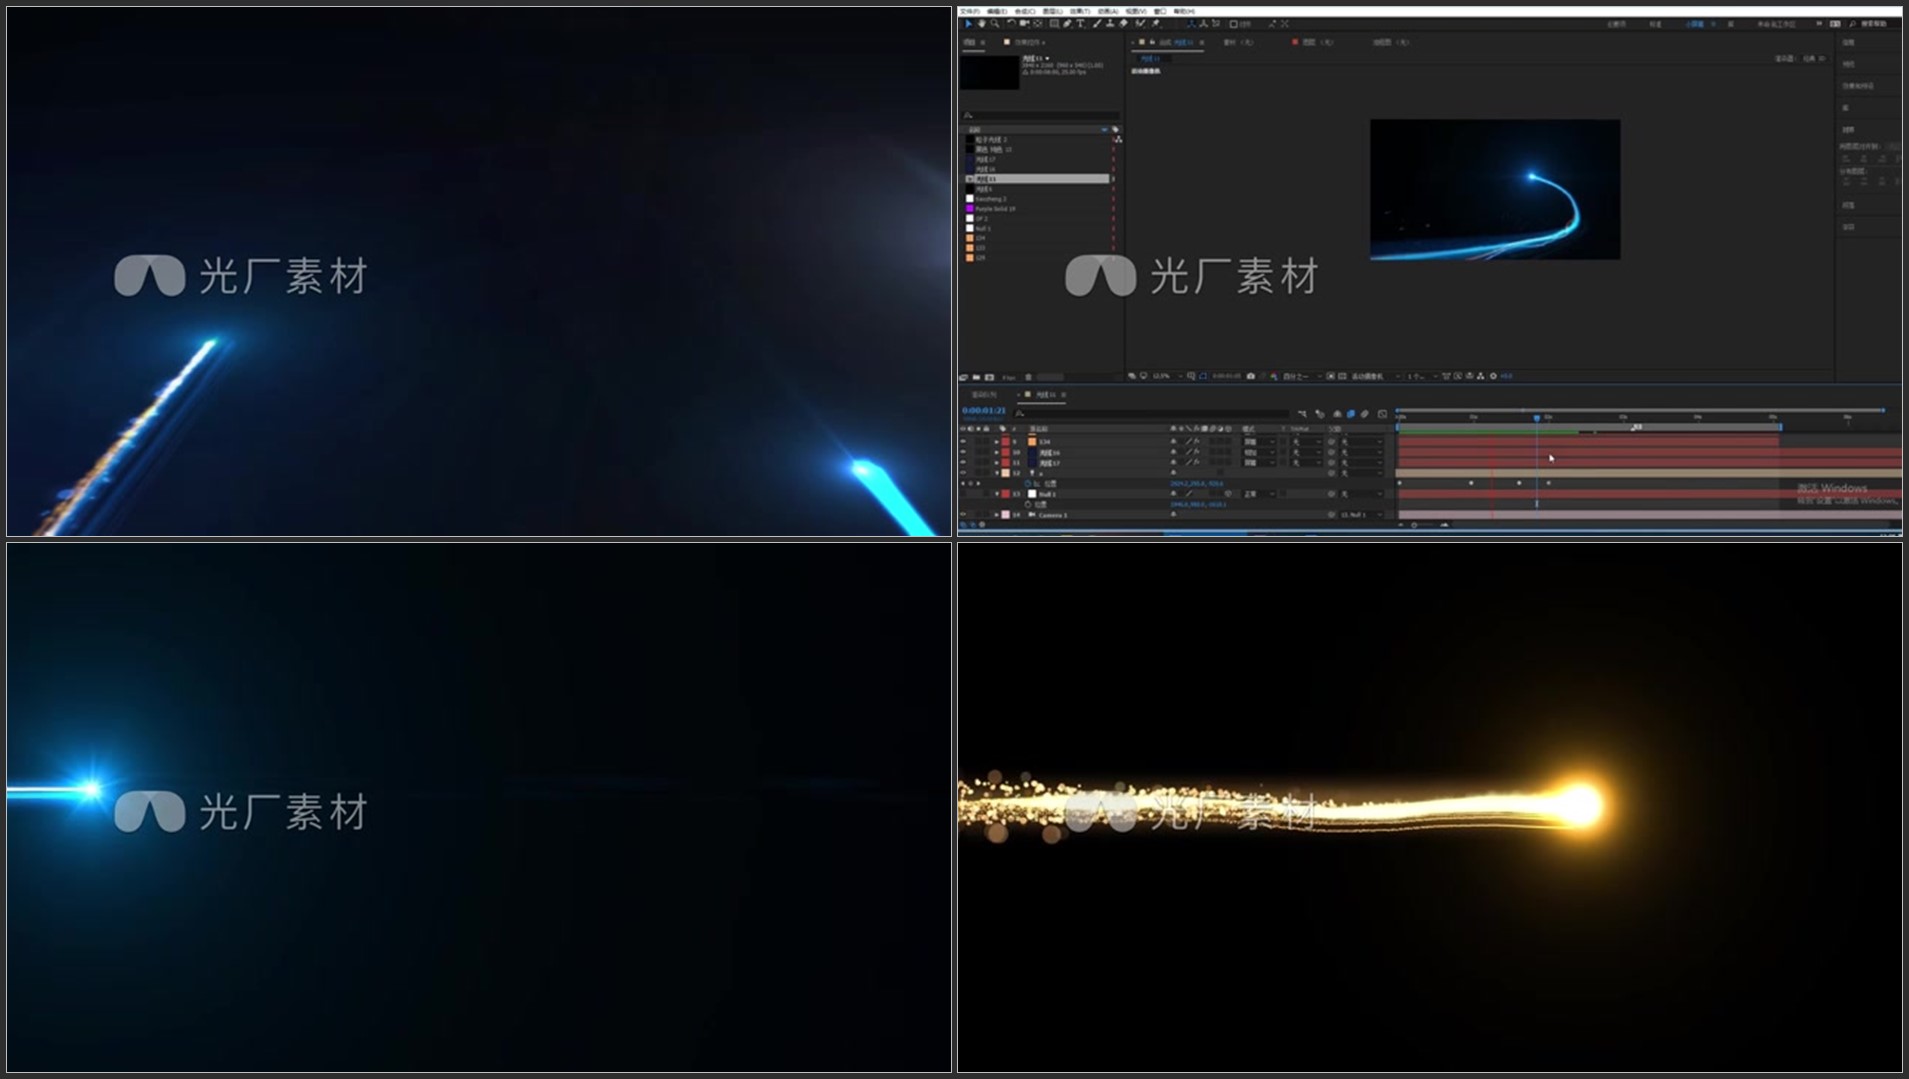The image size is (1909, 1079).
Task: Select the Purple Solid 19 item in Project
Action: click(995, 209)
